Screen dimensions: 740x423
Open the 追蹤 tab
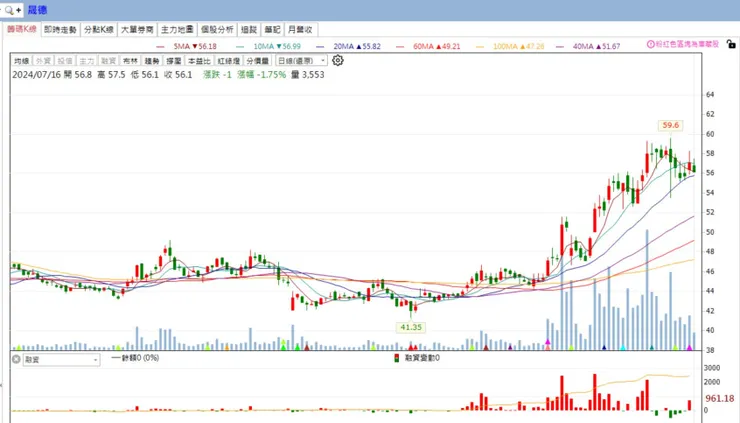point(249,29)
